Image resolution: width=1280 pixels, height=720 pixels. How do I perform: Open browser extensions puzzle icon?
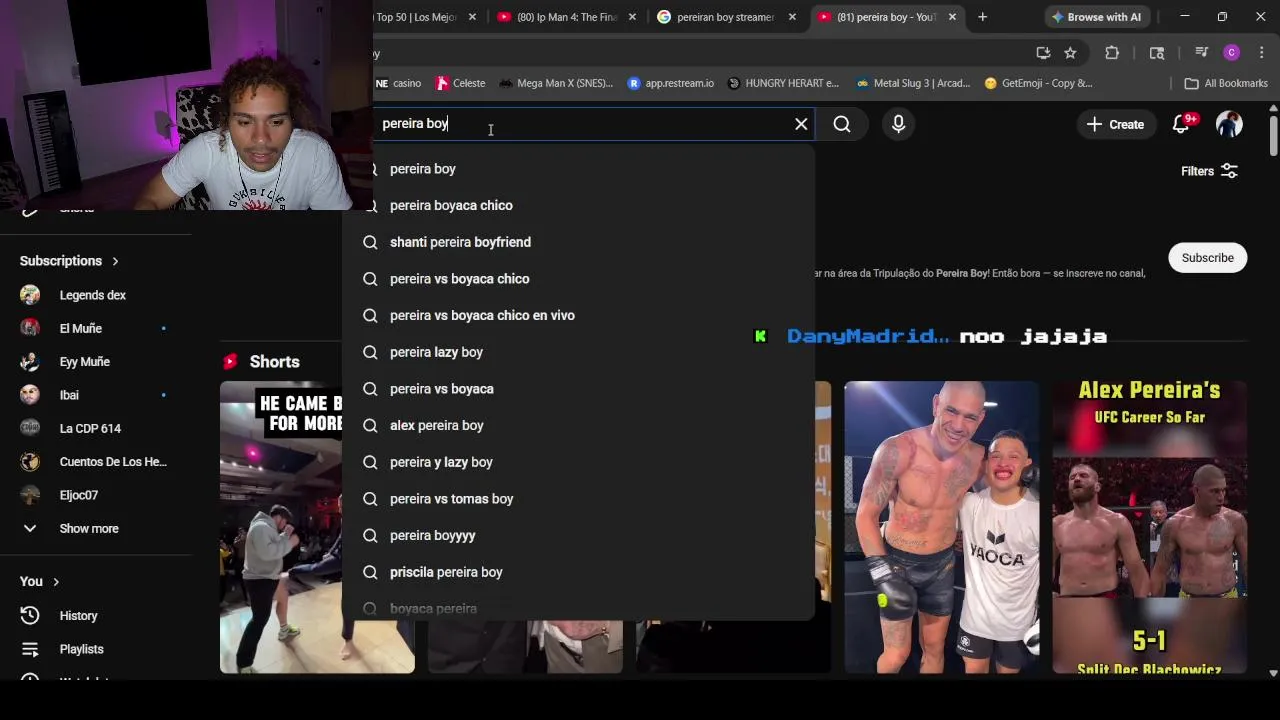coord(1112,53)
